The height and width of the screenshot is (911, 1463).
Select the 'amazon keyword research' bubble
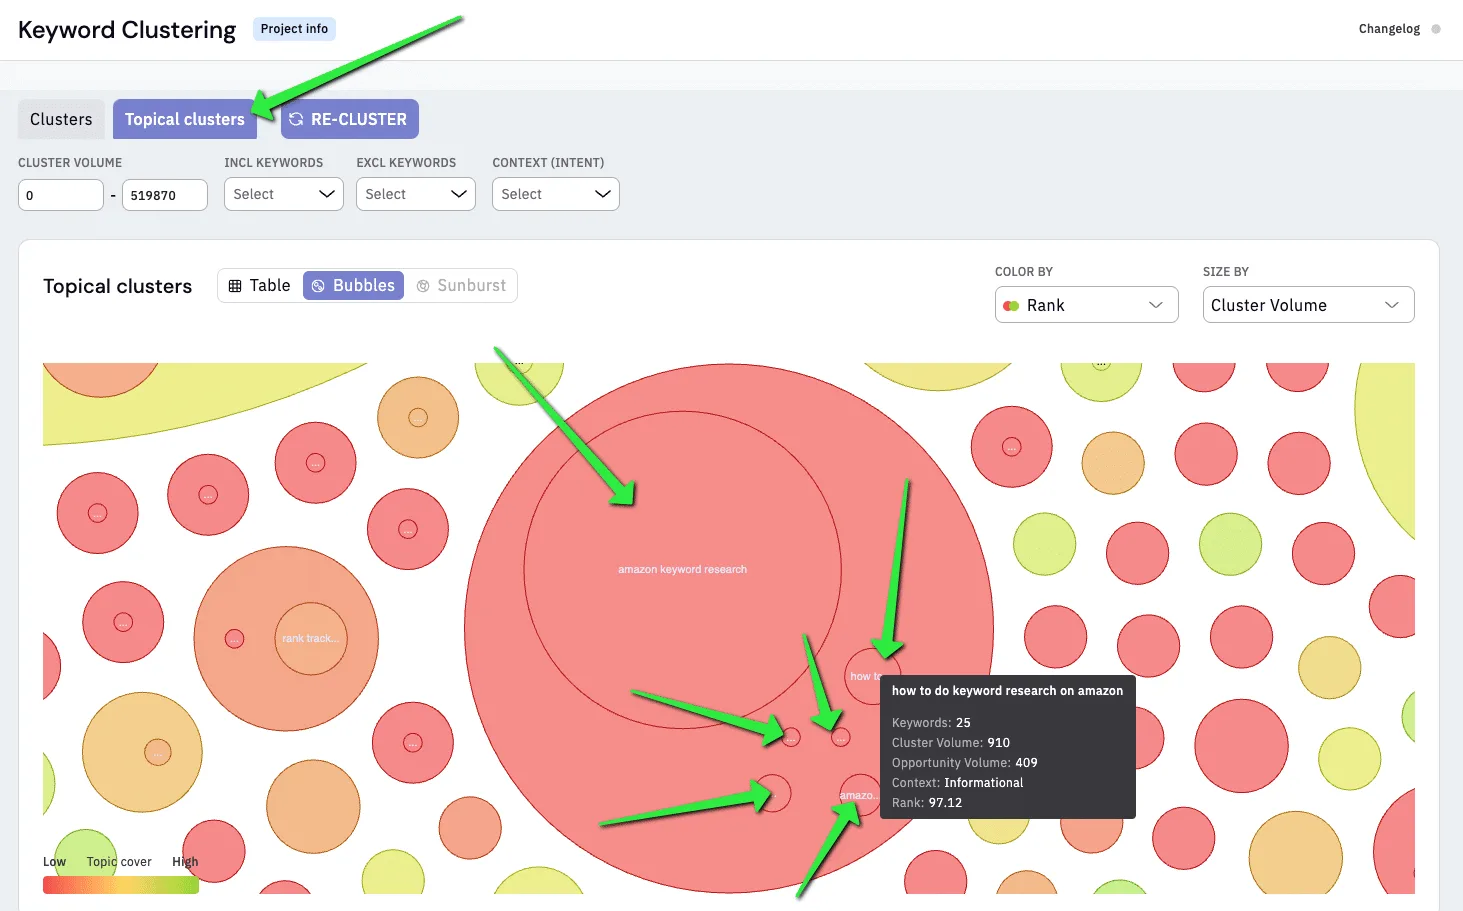(682, 570)
